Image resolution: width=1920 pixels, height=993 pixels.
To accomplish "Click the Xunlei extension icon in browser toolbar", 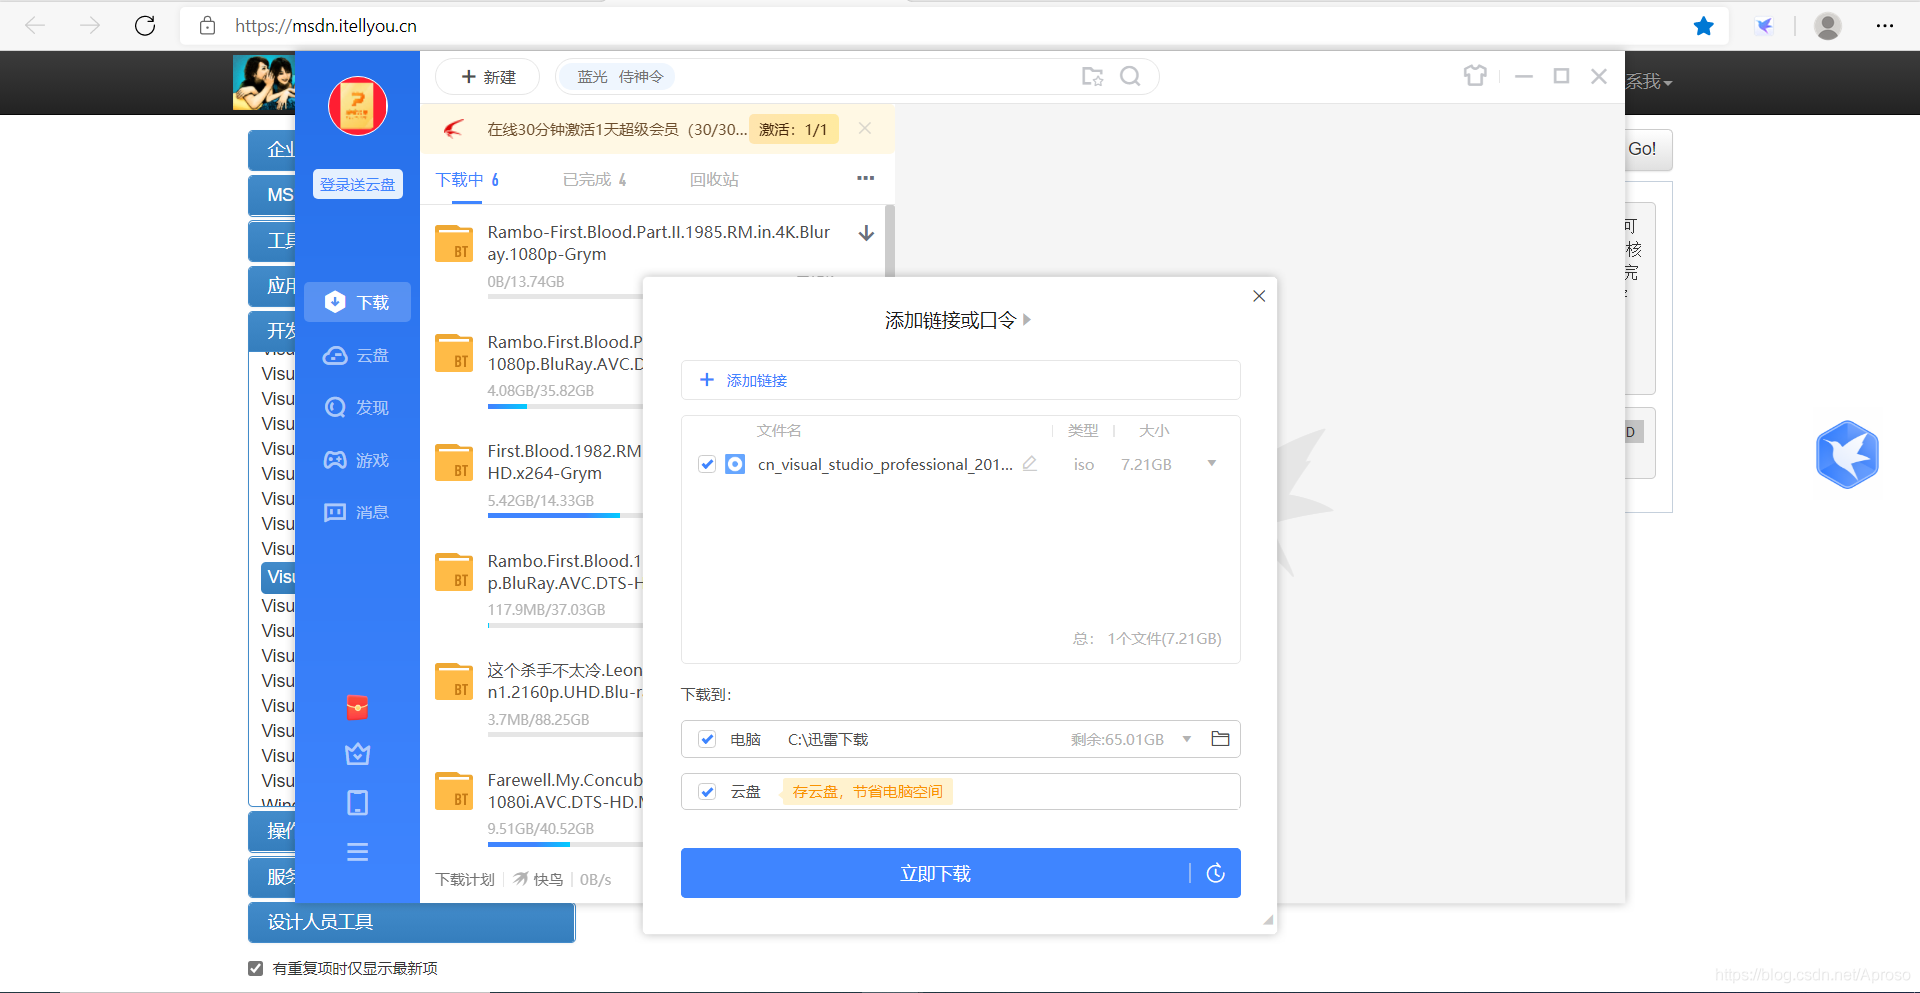I will [x=1765, y=26].
